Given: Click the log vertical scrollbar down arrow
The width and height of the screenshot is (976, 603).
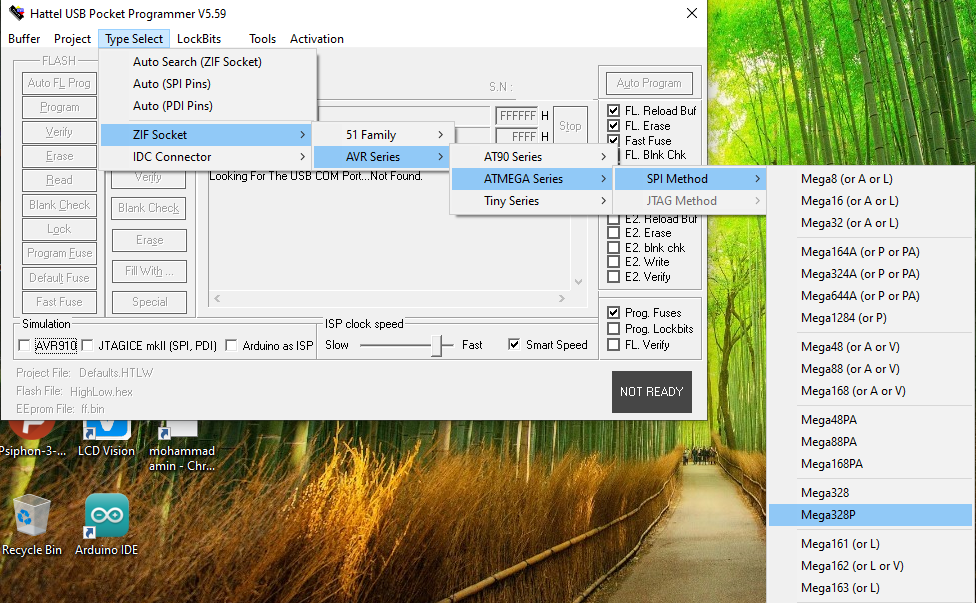Looking at the screenshot, I should 578,282.
